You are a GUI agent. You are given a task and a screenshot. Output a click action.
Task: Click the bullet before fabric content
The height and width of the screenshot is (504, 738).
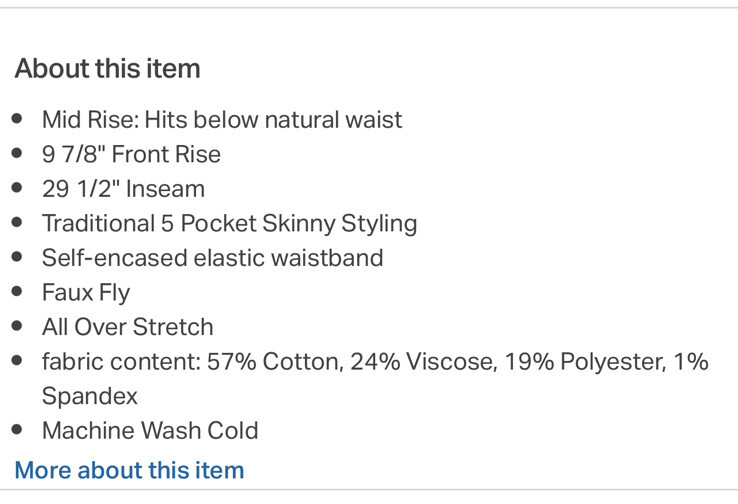pyautogui.click(x=18, y=361)
